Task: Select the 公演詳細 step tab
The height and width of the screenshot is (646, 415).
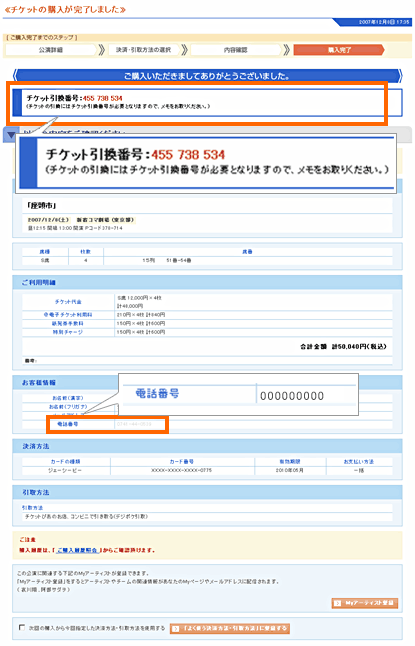Action: [x=51, y=50]
